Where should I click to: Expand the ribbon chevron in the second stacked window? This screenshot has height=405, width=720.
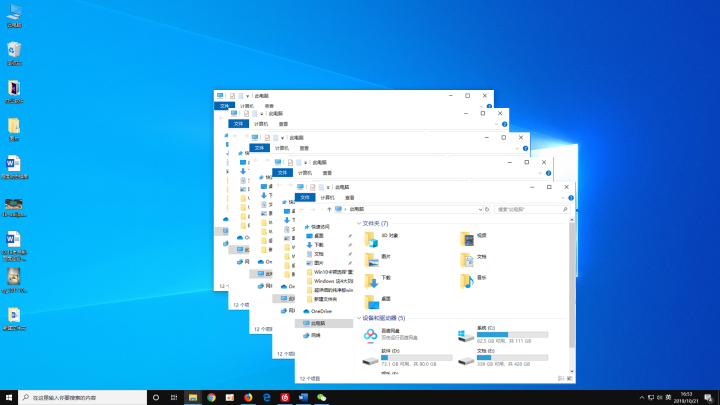click(x=496, y=124)
